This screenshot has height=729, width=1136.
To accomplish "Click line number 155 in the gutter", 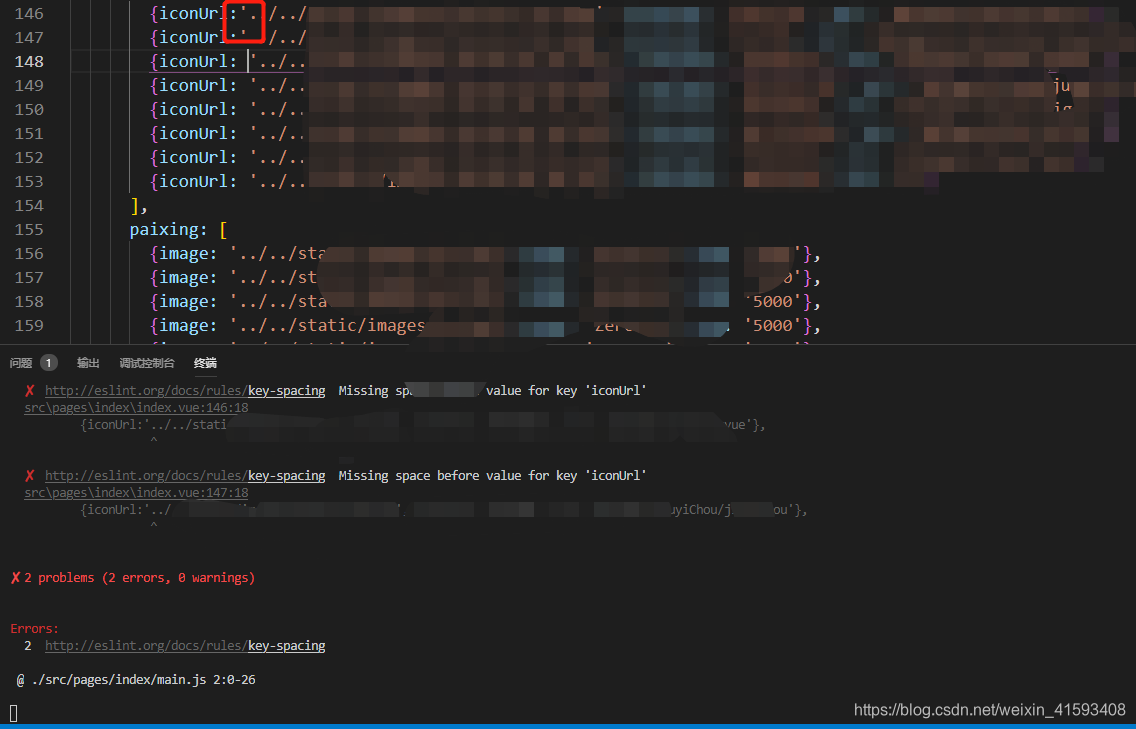I will [29, 229].
